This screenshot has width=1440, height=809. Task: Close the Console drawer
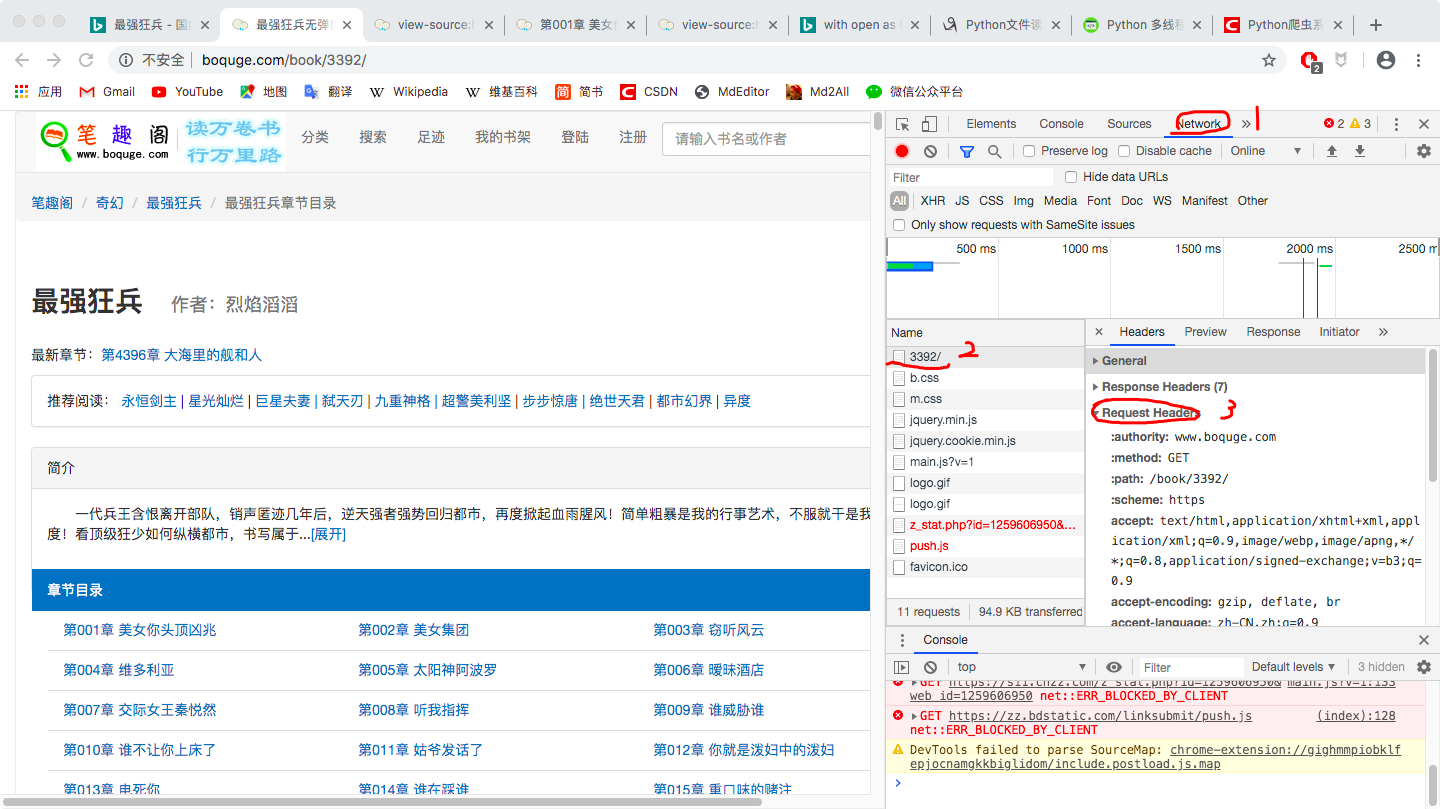point(1424,640)
